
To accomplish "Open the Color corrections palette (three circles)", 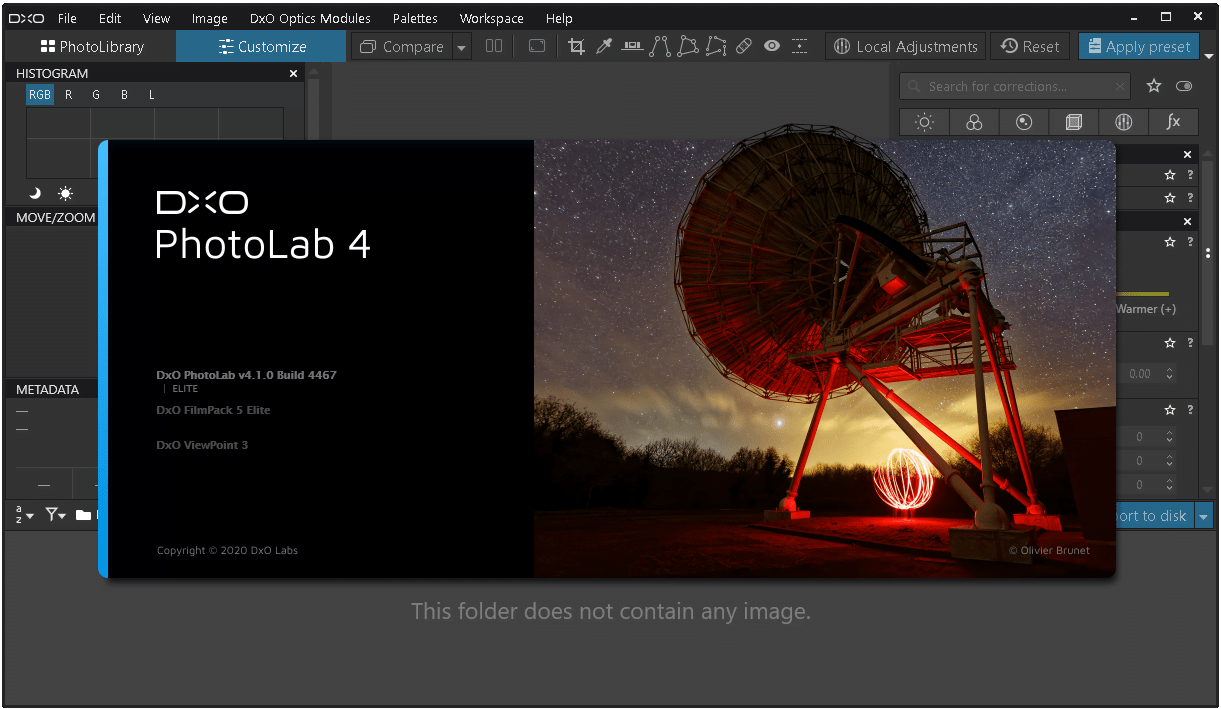I will pos(974,122).
